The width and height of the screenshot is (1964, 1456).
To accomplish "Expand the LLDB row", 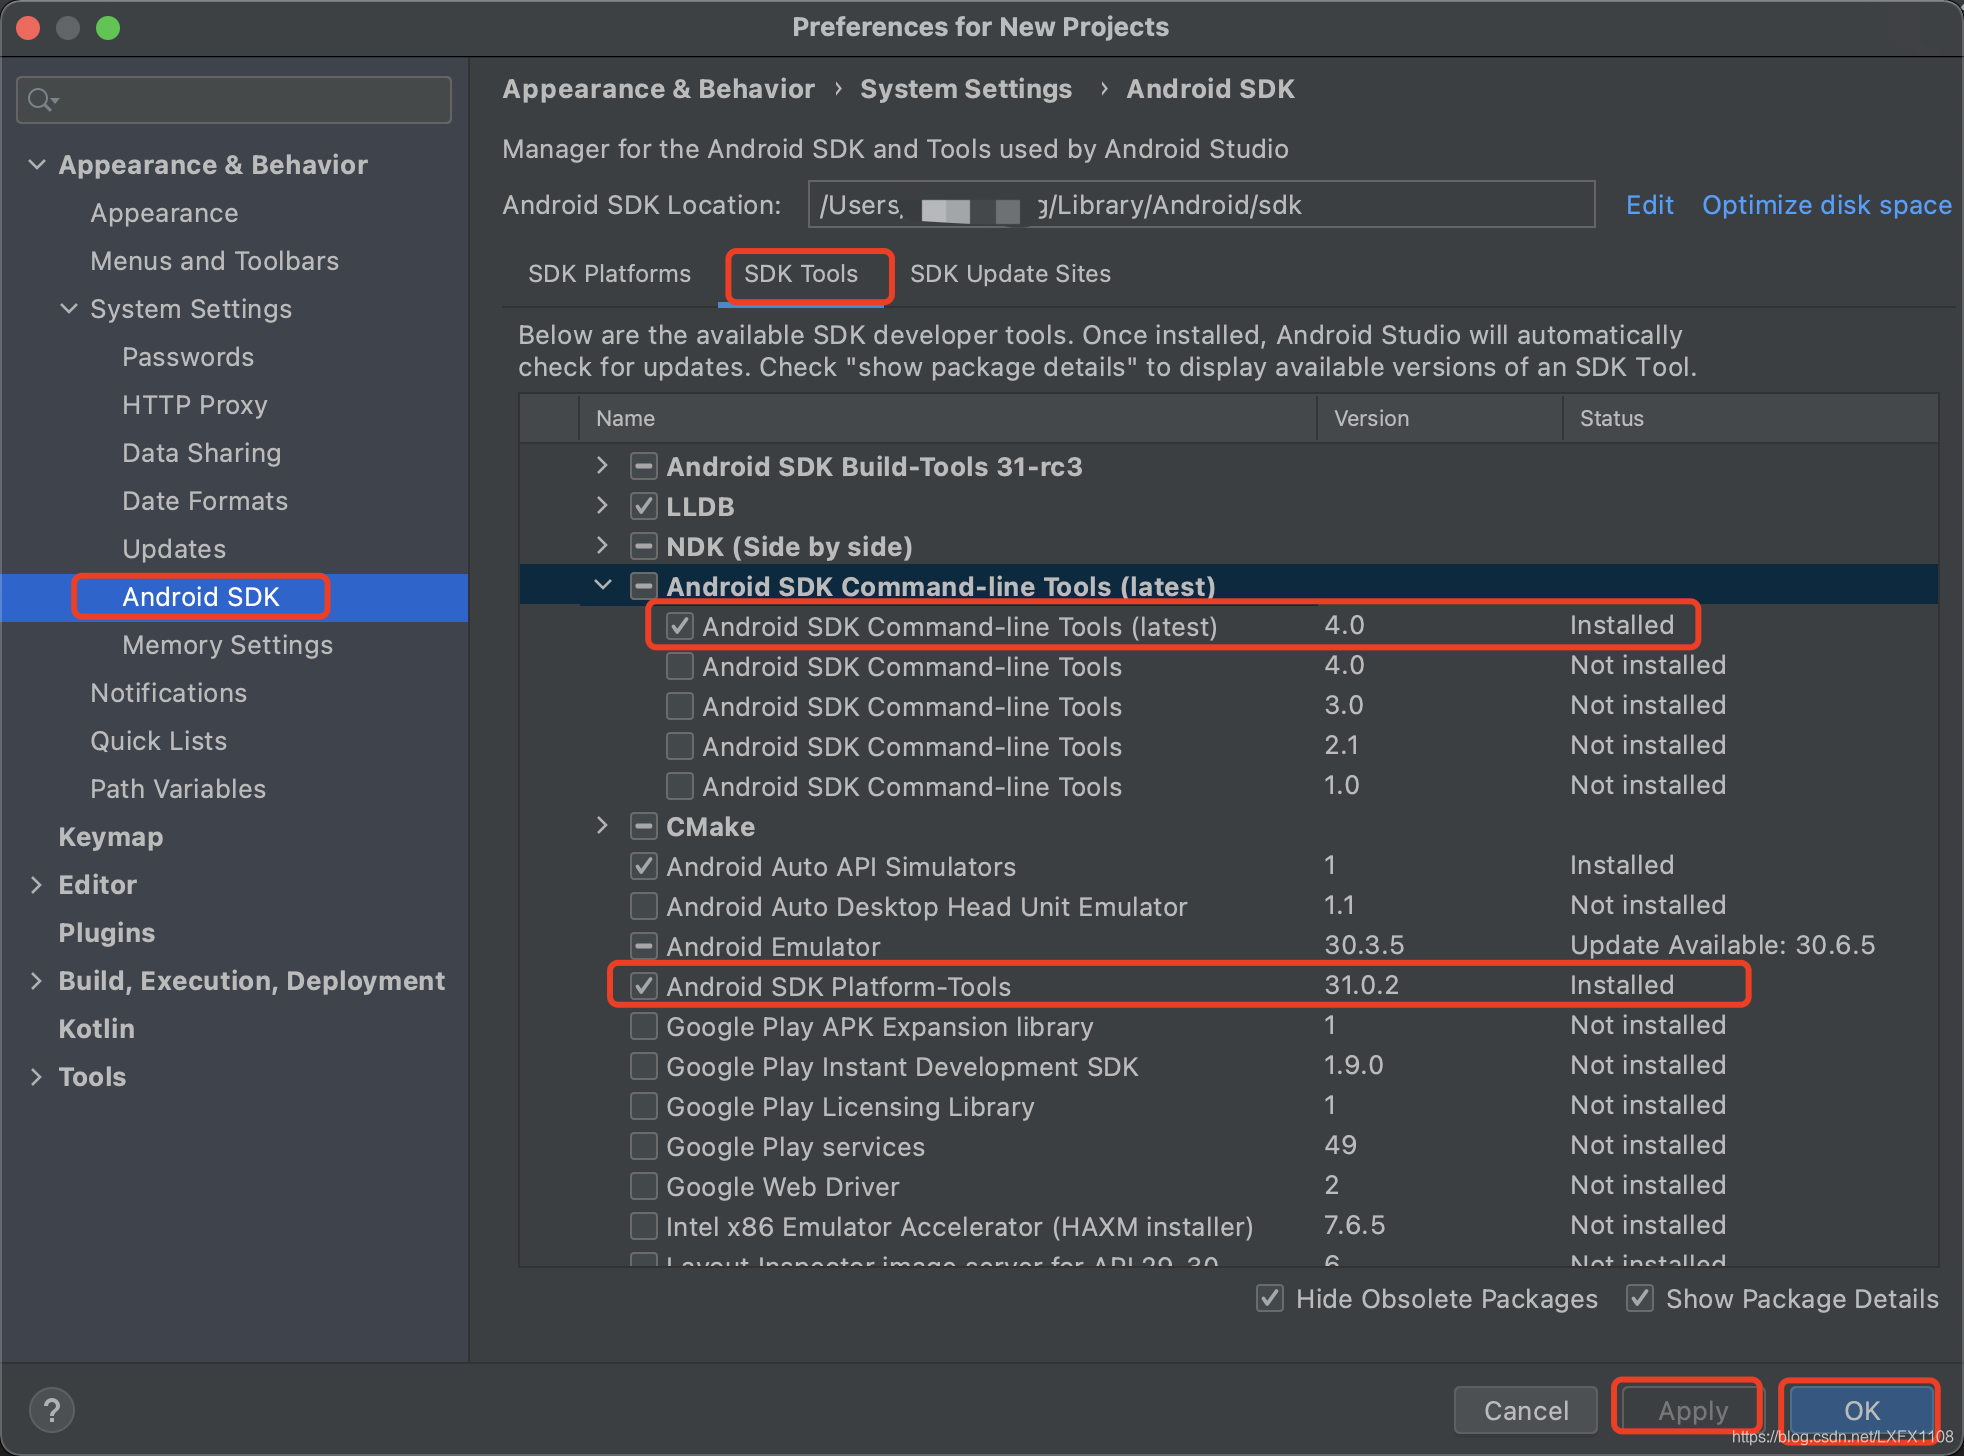I will 602,506.
